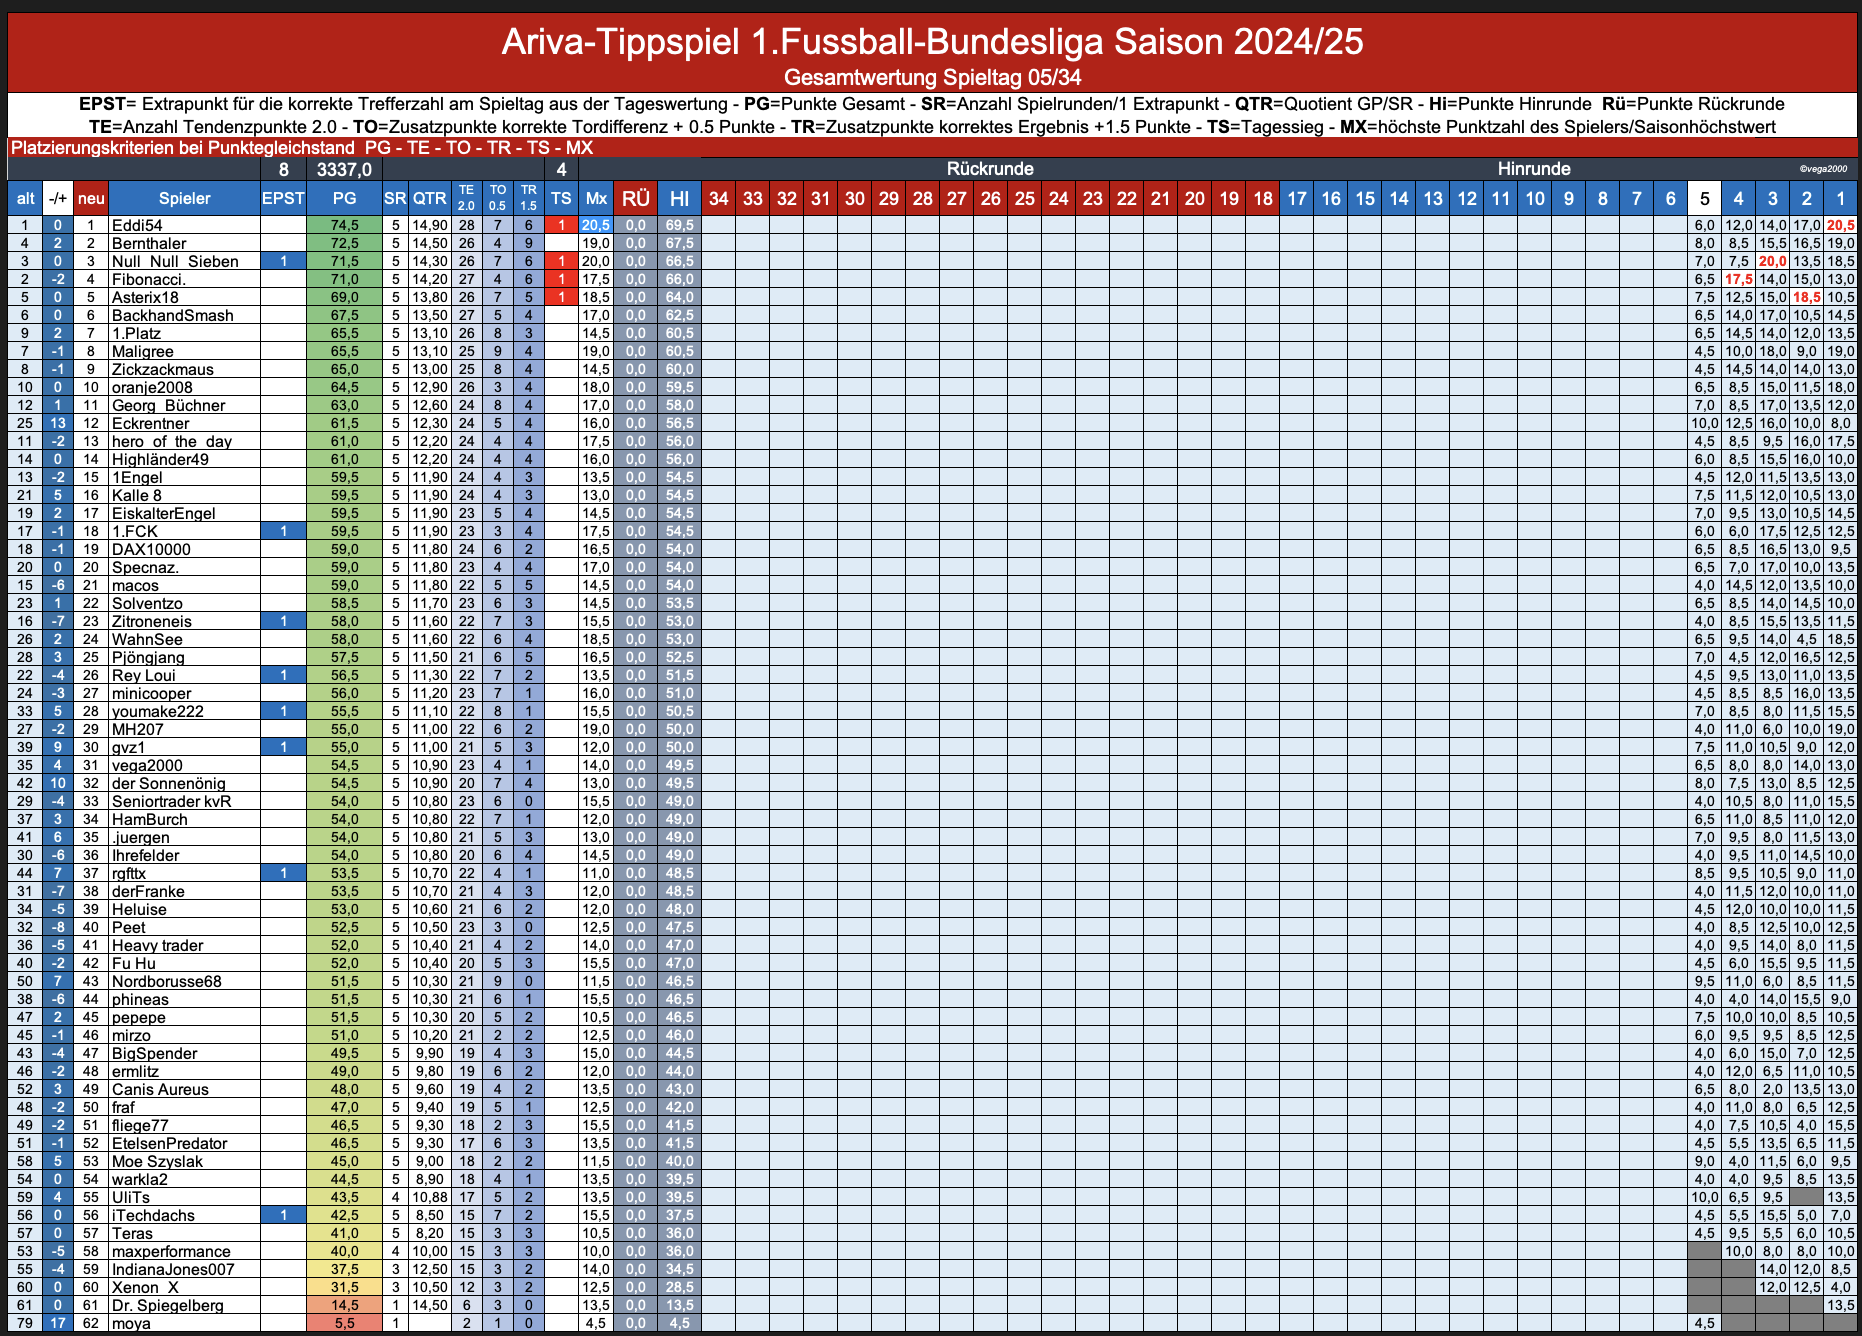Screen dimensions: 1862x1336
Task: Click the player name 'Bernthaler'
Action: coord(149,243)
